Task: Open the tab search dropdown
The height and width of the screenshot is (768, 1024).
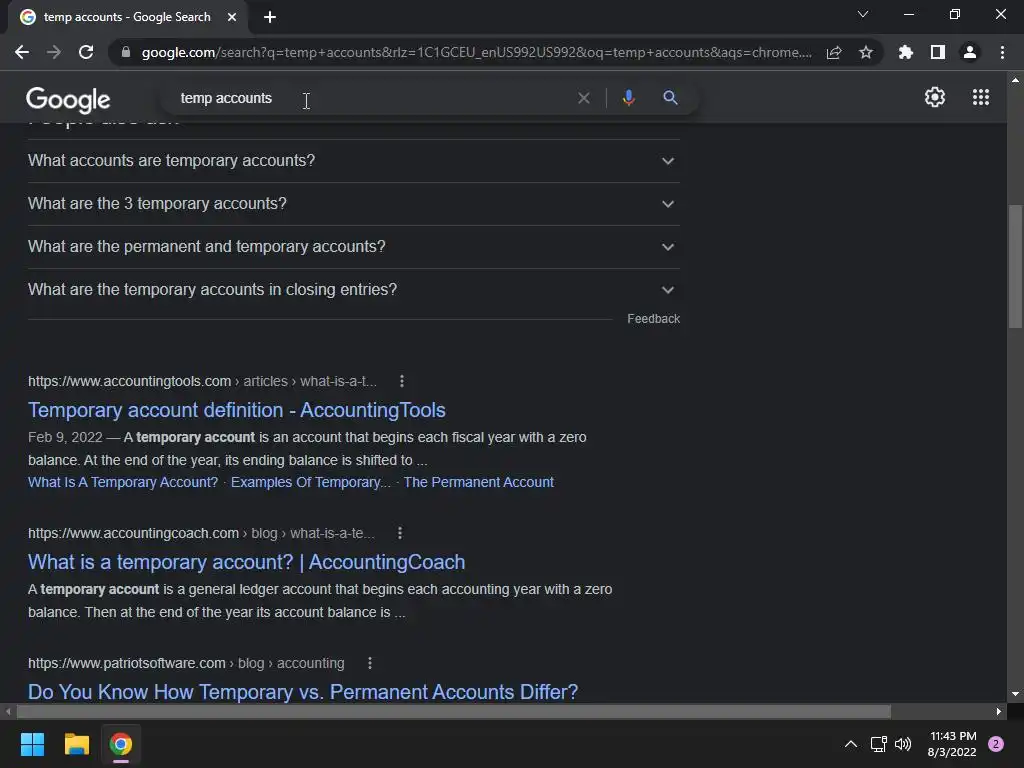Action: pos(863,14)
